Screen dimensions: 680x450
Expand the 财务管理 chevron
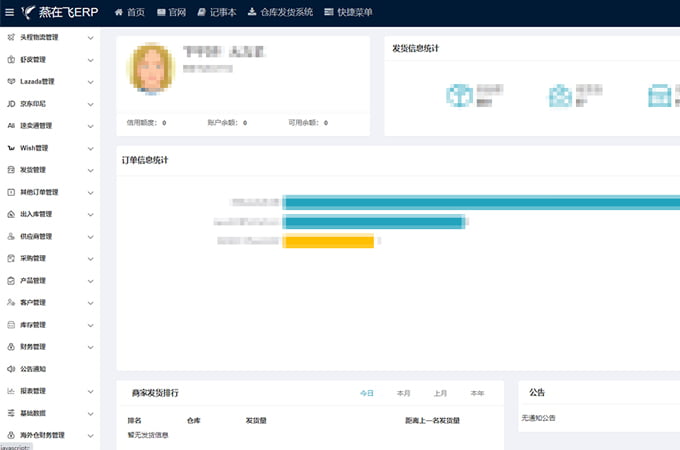click(91, 347)
